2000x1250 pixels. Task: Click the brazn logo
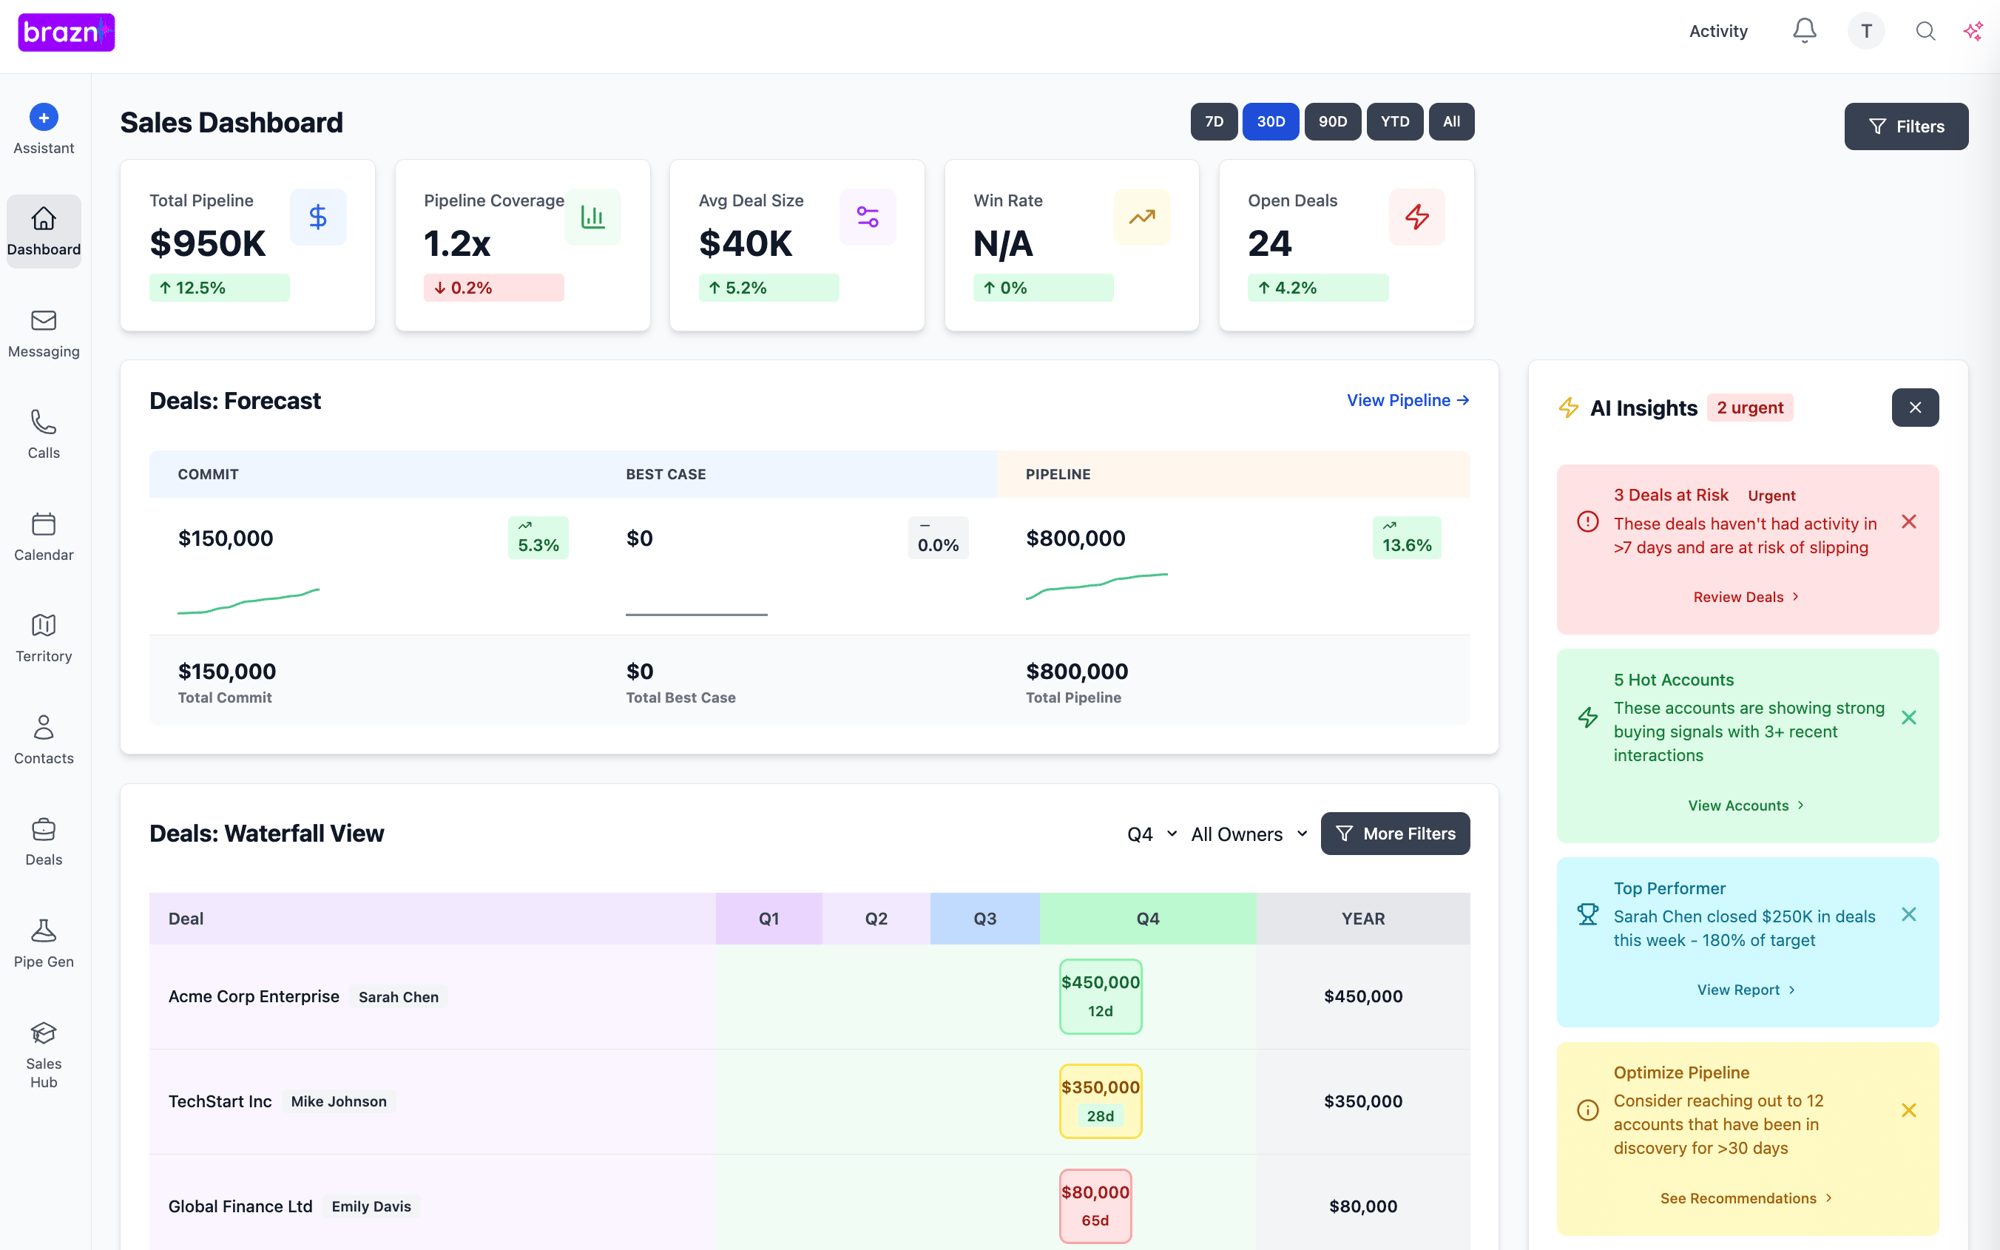[66, 32]
